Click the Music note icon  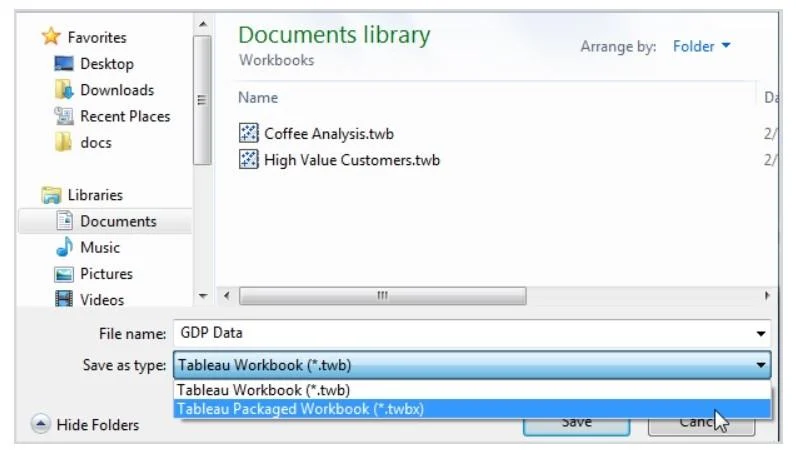[64, 247]
